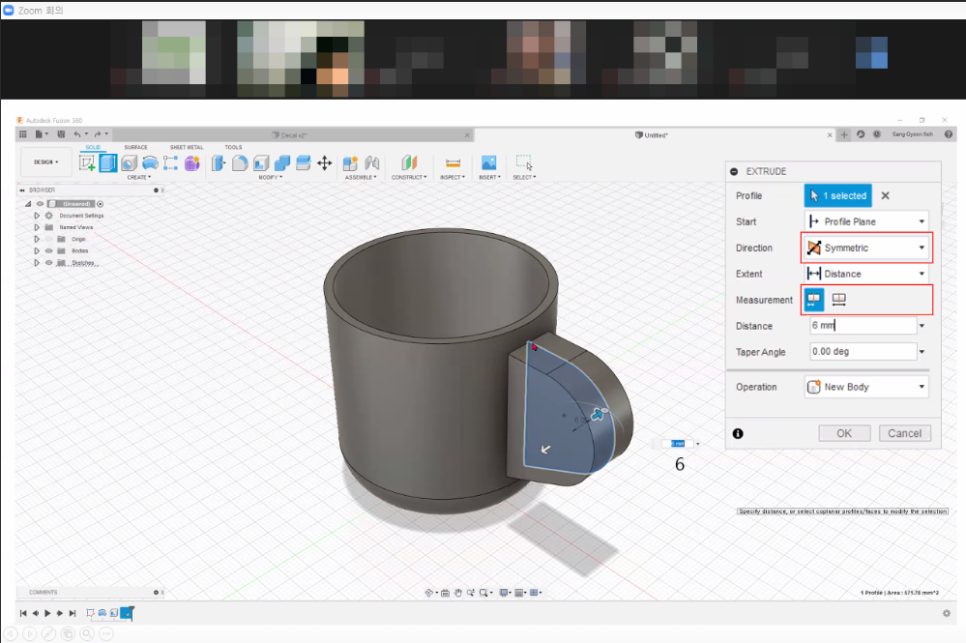Clear the profile selection with X
Viewport: 966px width, 643px height.
click(x=885, y=195)
